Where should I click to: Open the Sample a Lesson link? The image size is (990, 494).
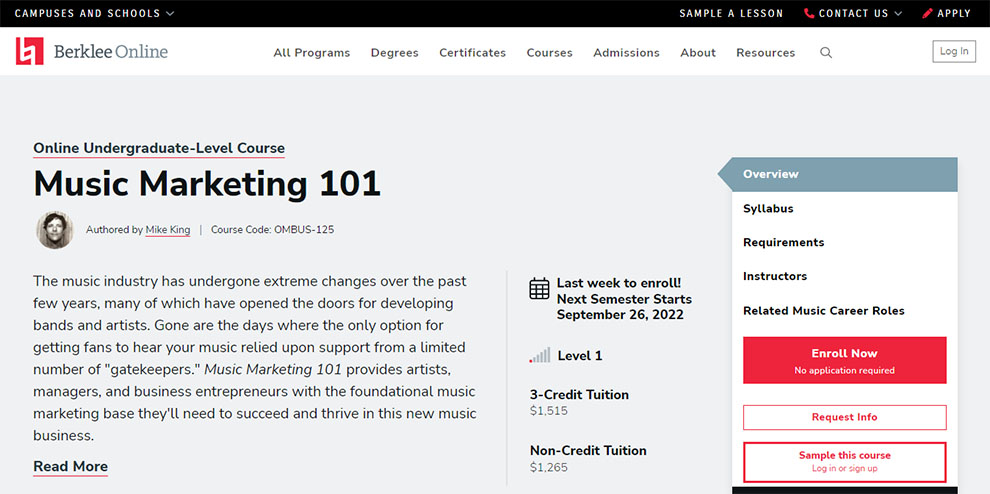pyautogui.click(x=731, y=13)
